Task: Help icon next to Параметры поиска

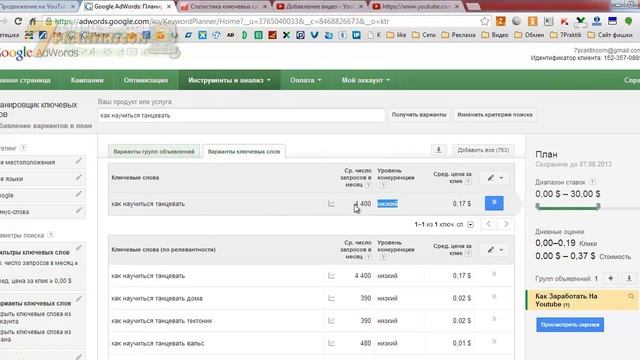Action: click(50, 235)
